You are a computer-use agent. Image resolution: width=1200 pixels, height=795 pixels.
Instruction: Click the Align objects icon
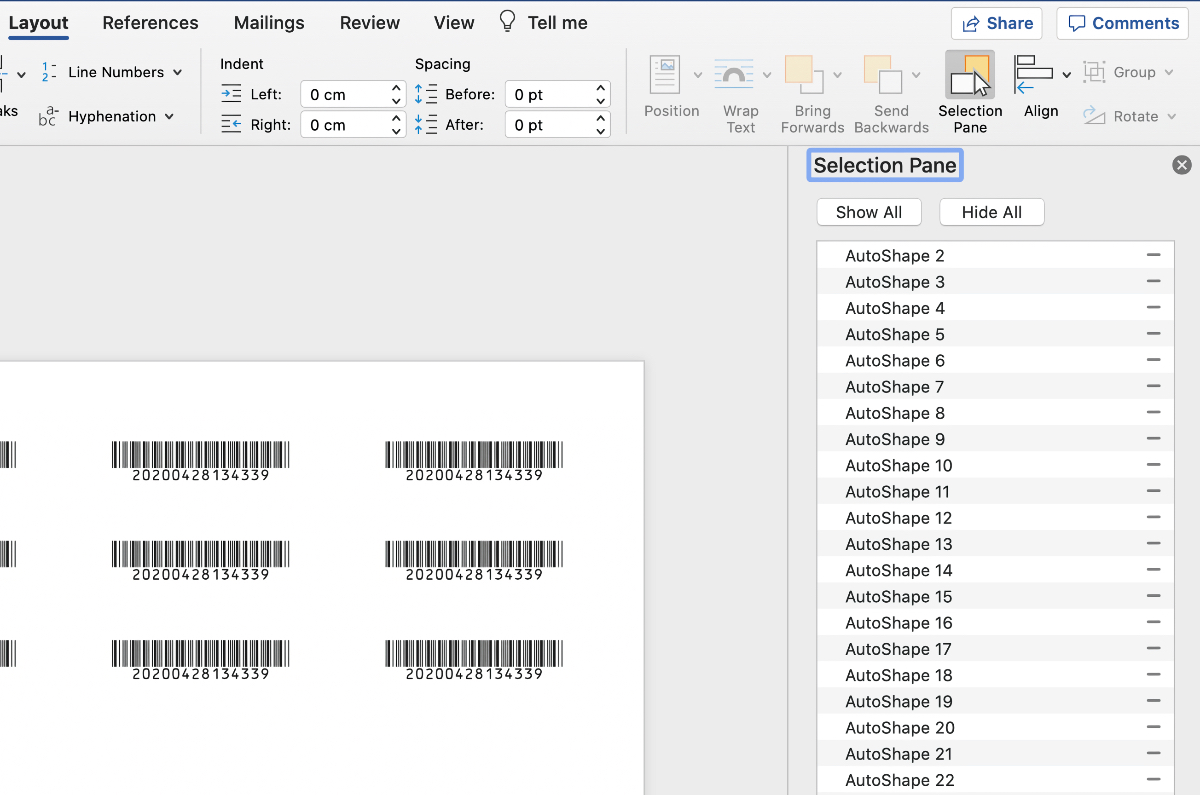pos(1034,75)
